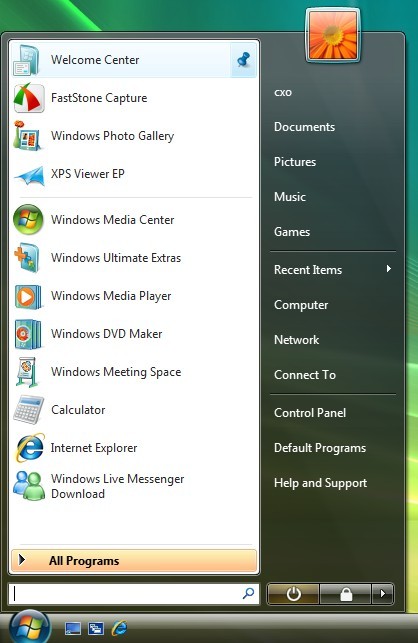Open shutdown options arrow beside the lock button

(383, 593)
